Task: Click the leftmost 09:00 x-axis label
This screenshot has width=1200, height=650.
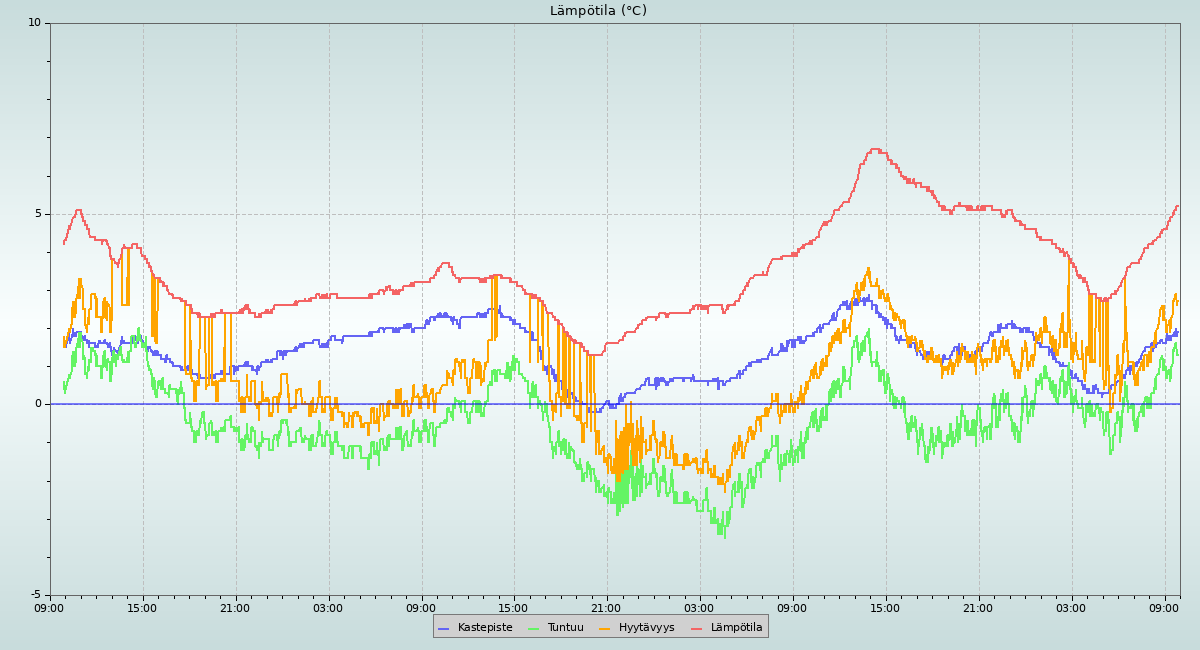Action: [x=49, y=608]
